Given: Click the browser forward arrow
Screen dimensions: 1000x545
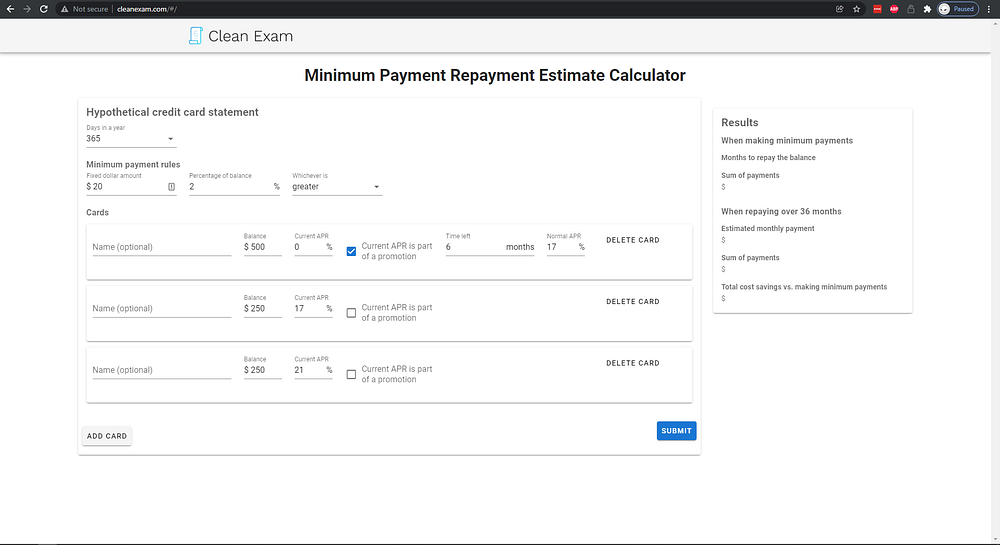Looking at the screenshot, I should pyautogui.click(x=27, y=9).
